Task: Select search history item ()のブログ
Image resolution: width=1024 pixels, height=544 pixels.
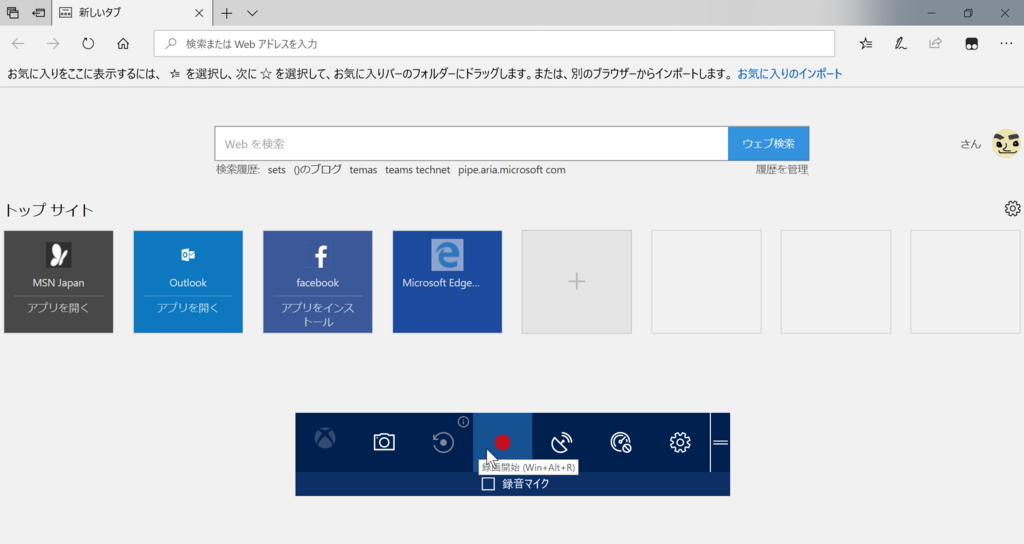Action: pos(317,170)
